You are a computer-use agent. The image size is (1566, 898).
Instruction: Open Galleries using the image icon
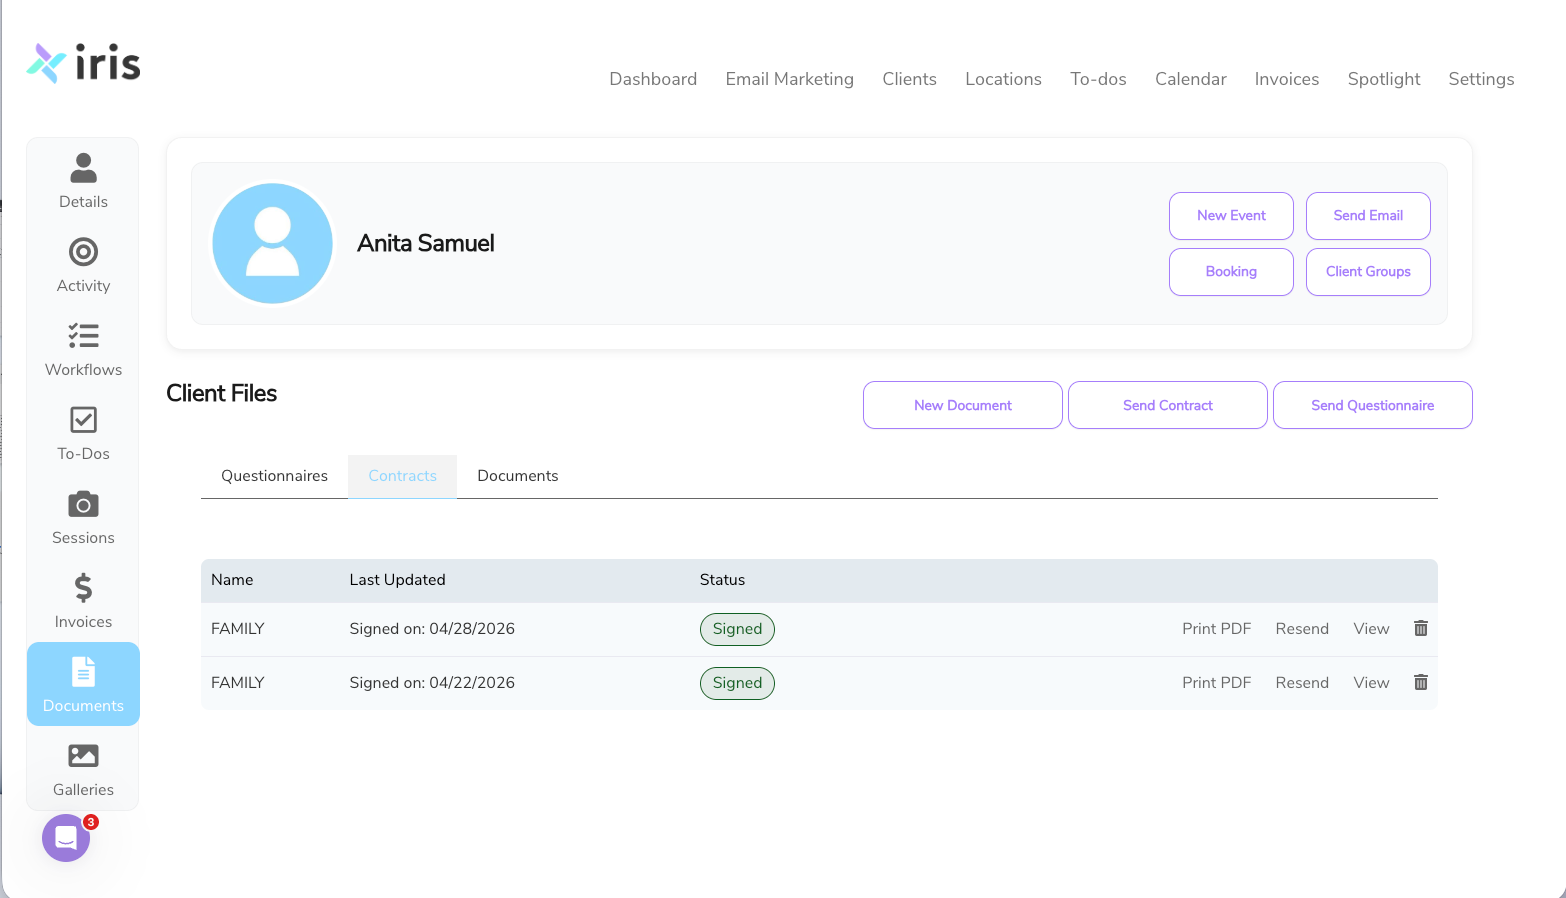83,755
